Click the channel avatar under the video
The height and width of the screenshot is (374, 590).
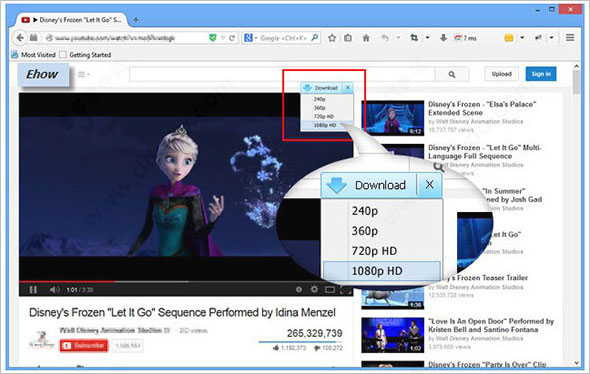41,340
